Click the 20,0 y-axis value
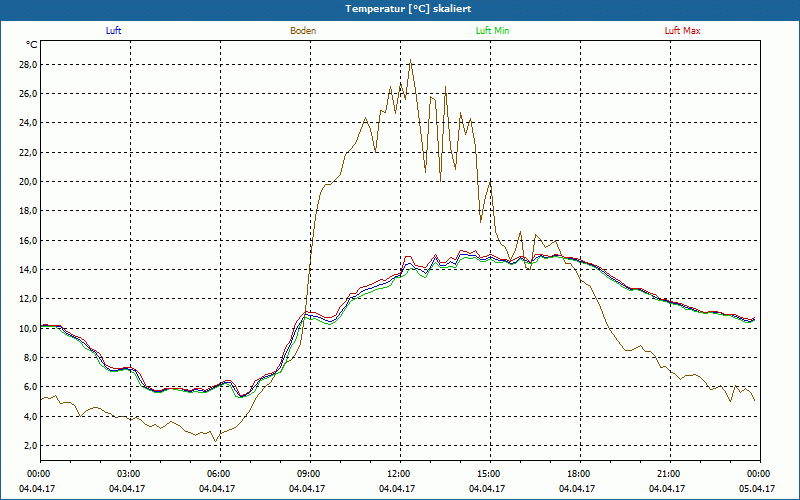 pos(28,182)
